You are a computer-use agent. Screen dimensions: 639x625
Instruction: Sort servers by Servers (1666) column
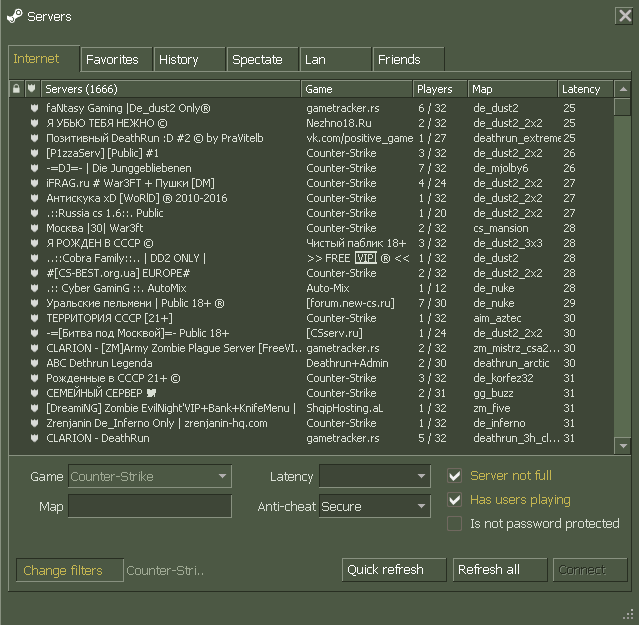click(171, 89)
